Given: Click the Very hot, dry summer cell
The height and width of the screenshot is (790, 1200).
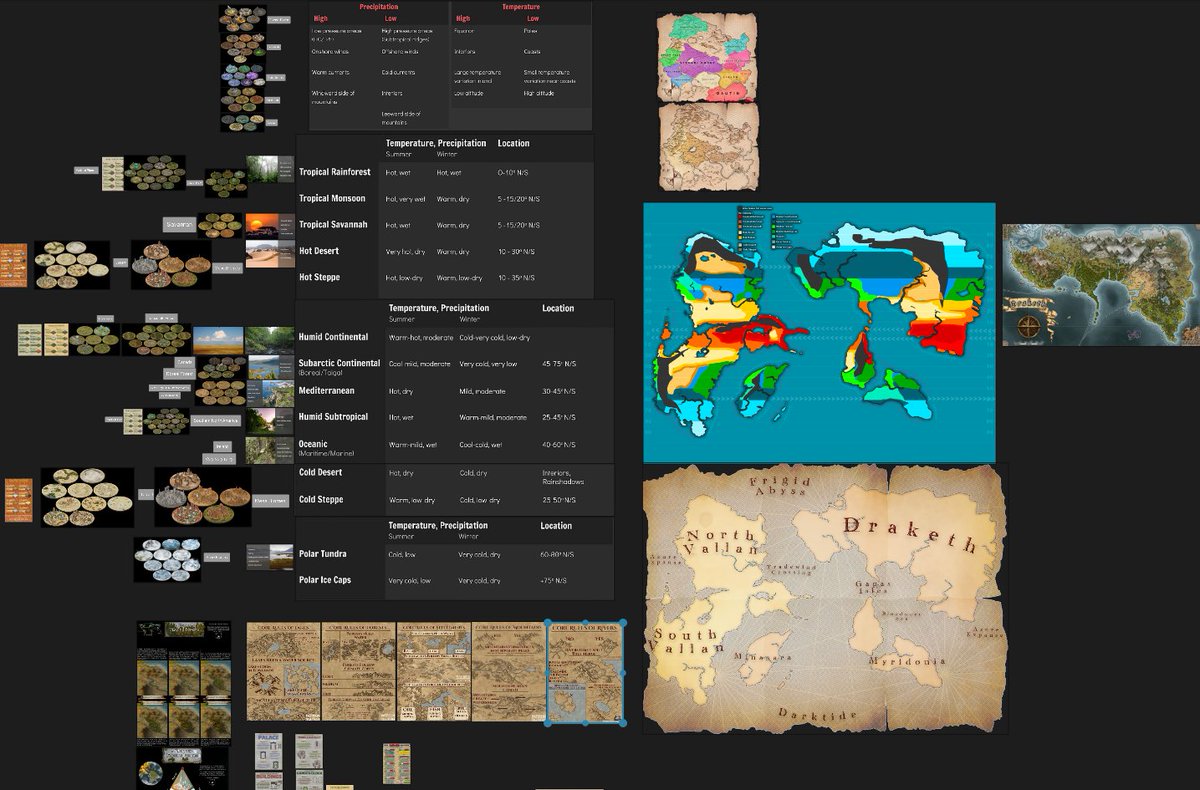Looking at the screenshot, I should (x=405, y=251).
